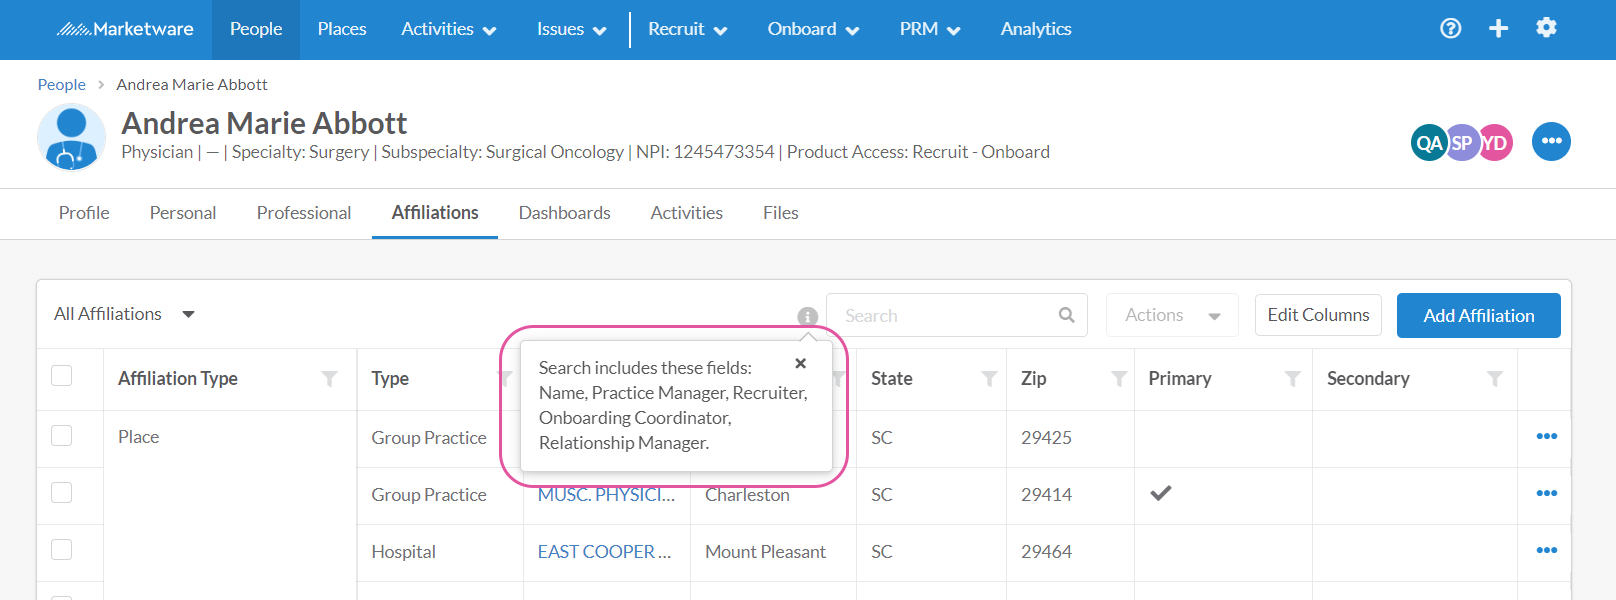Click the Edit Columns button
1616x600 pixels.
[1318, 315]
